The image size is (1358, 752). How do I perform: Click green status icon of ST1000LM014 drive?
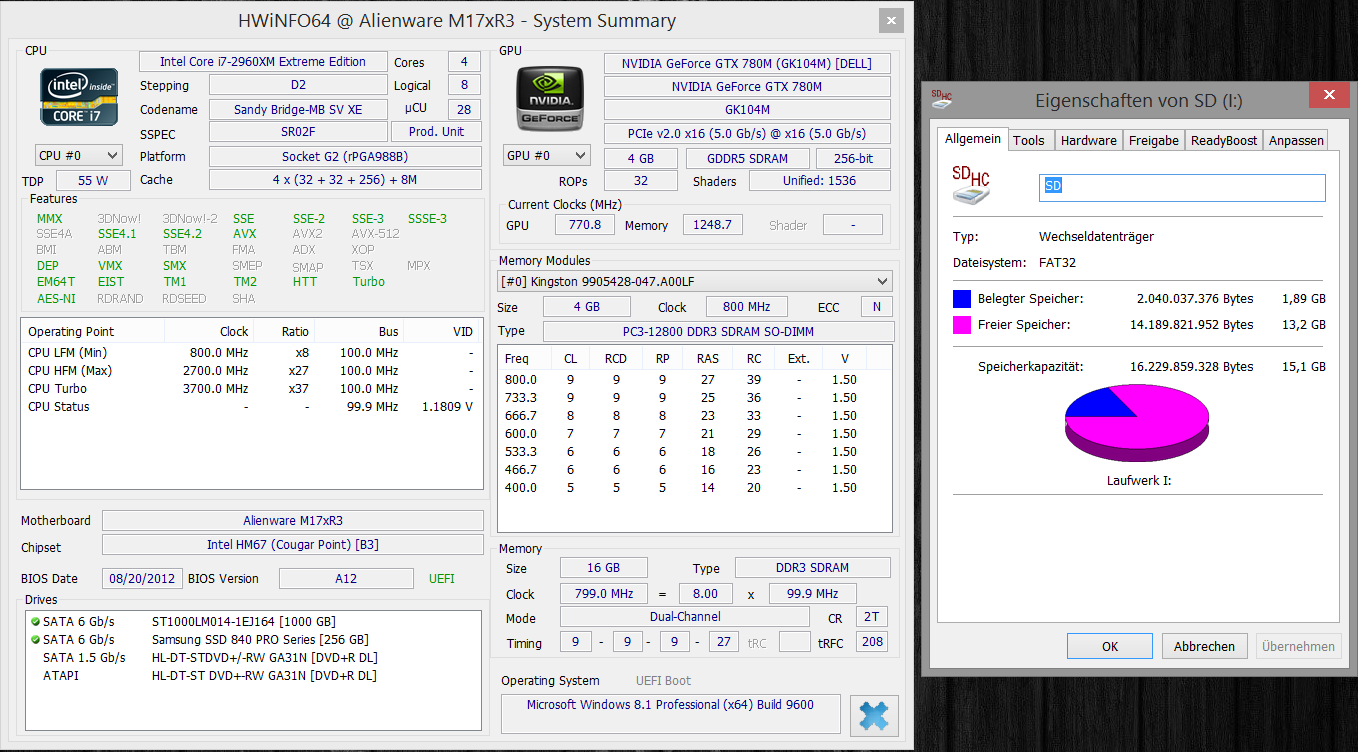tap(35, 621)
